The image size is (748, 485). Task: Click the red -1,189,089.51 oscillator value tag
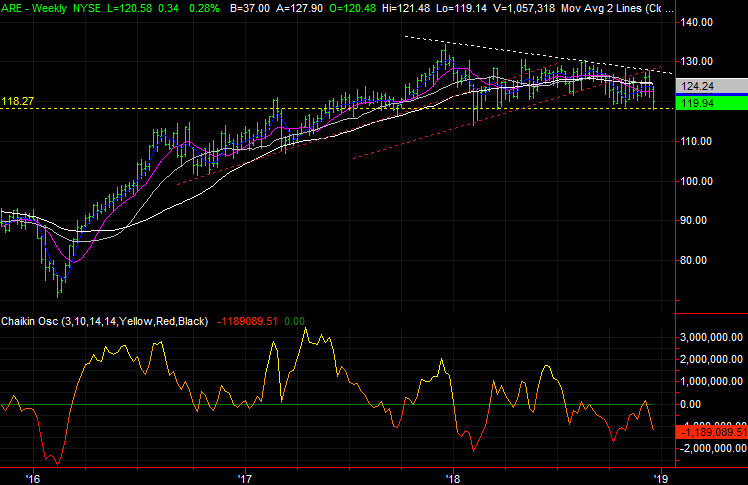(x=712, y=430)
